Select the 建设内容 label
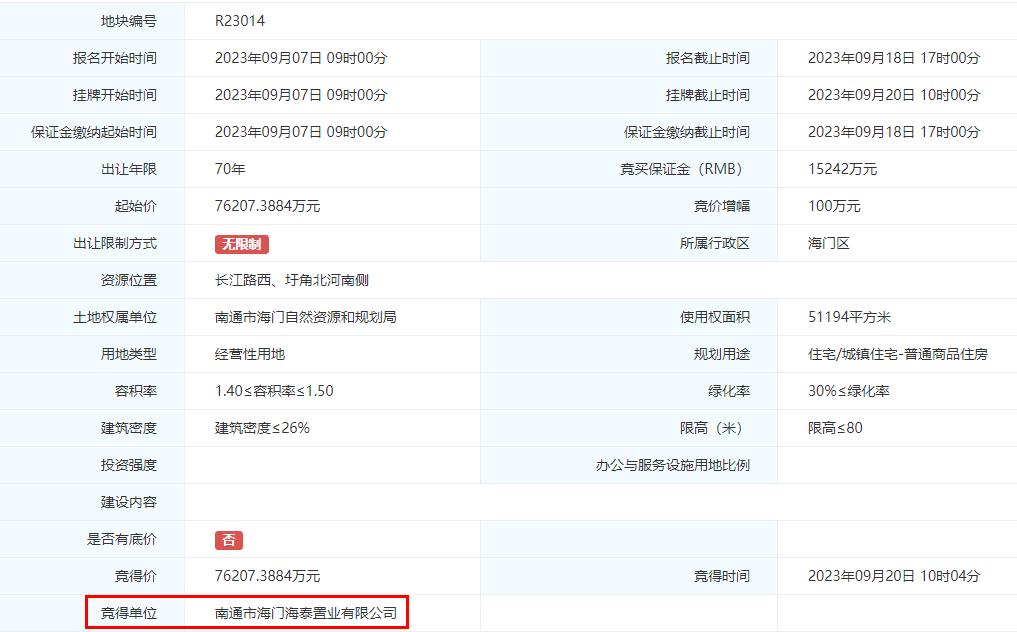This screenshot has height=632, width=1017. (128, 502)
